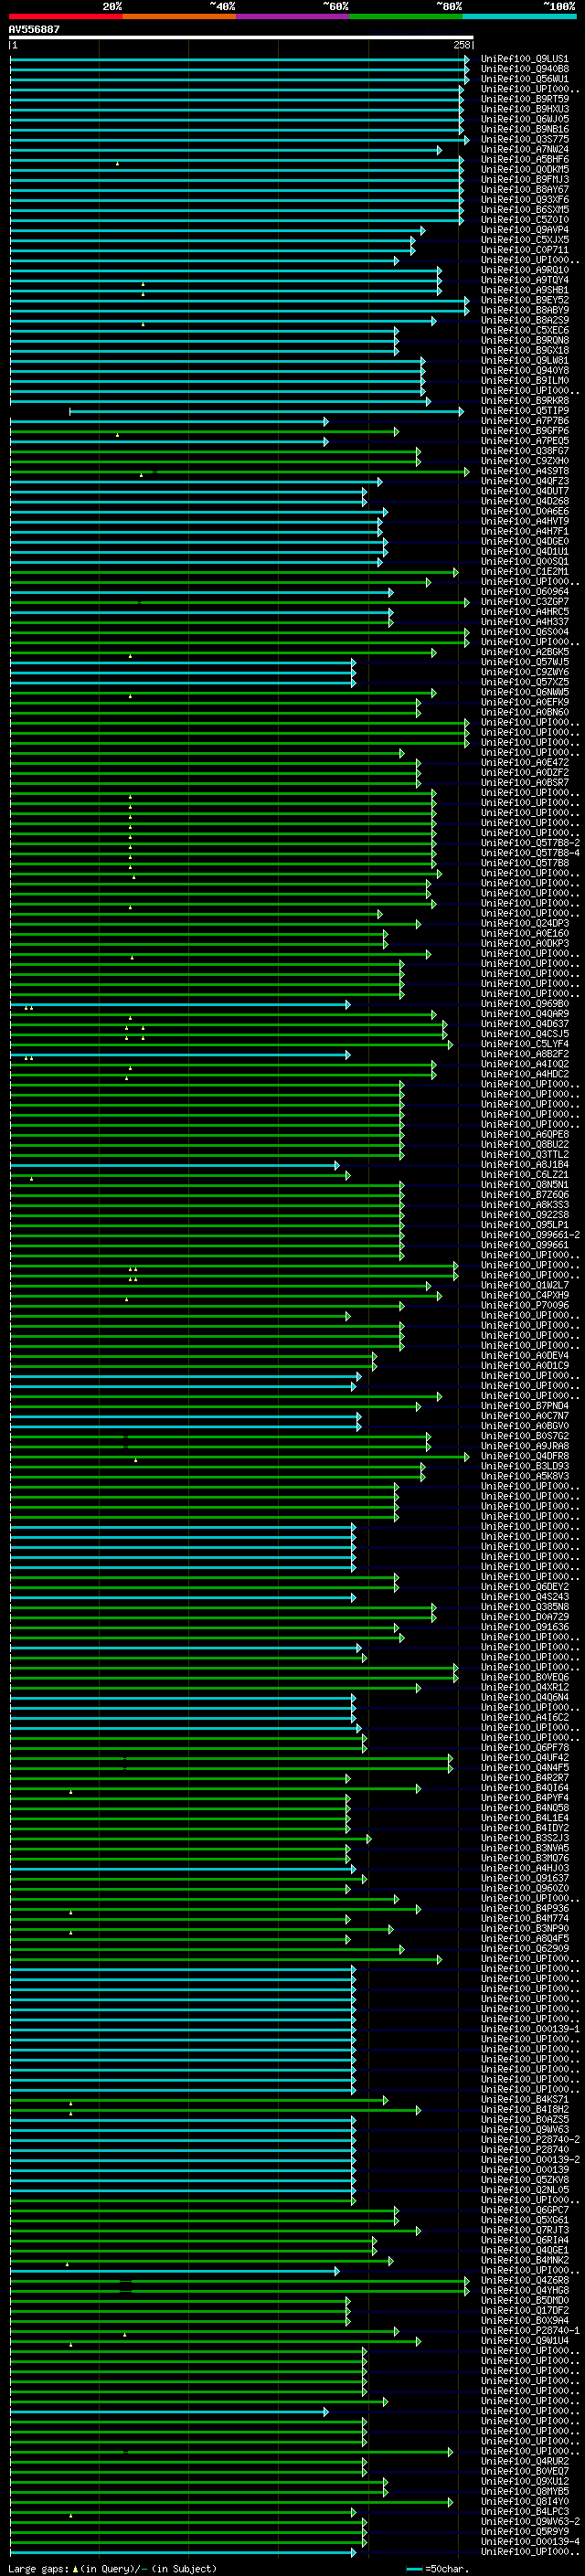Click the UniRef100_A2BGK5 hit name
Viewport: 585px width, 2576px height.
click(525, 652)
